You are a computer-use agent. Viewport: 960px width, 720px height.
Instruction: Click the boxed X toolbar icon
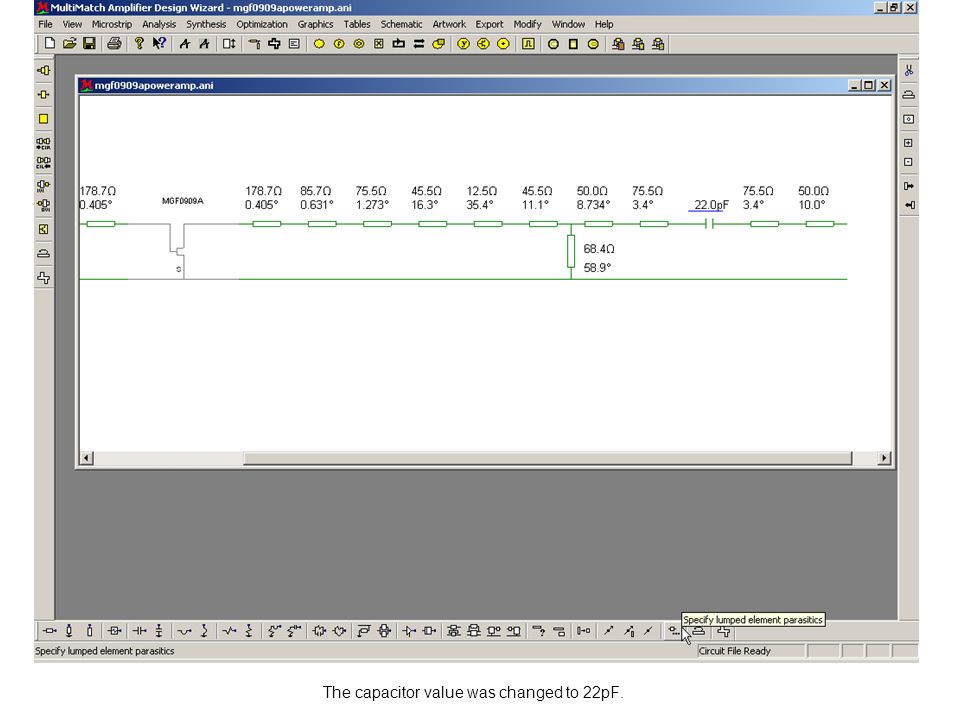point(379,43)
